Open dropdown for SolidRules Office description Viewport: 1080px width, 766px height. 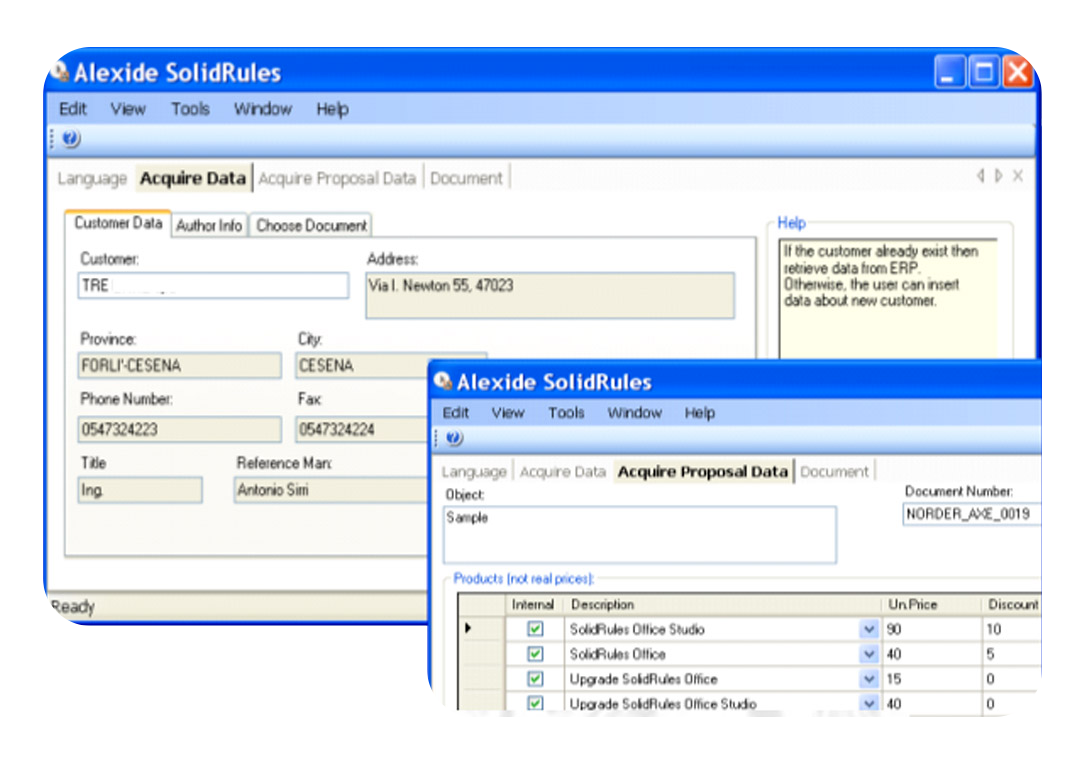tap(869, 654)
